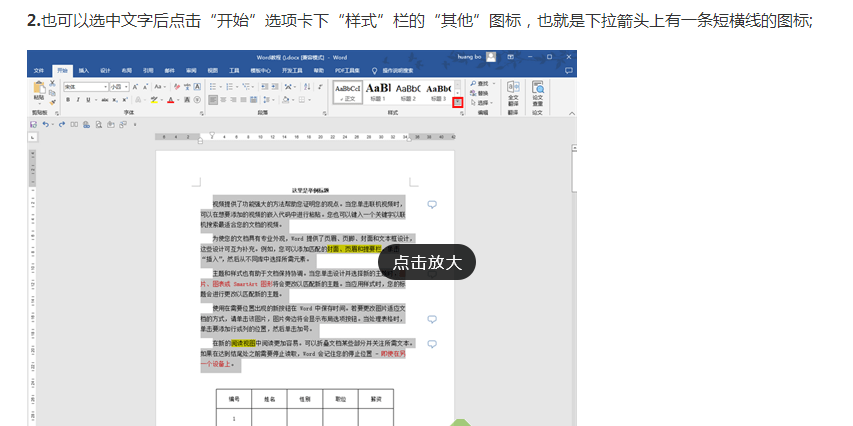Click the Paste clipboard icon
853x426 pixels.
click(x=39, y=87)
